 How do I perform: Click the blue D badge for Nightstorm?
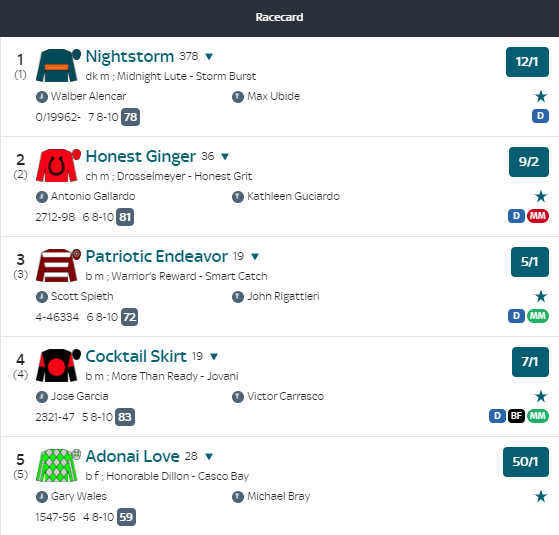pyautogui.click(x=540, y=116)
